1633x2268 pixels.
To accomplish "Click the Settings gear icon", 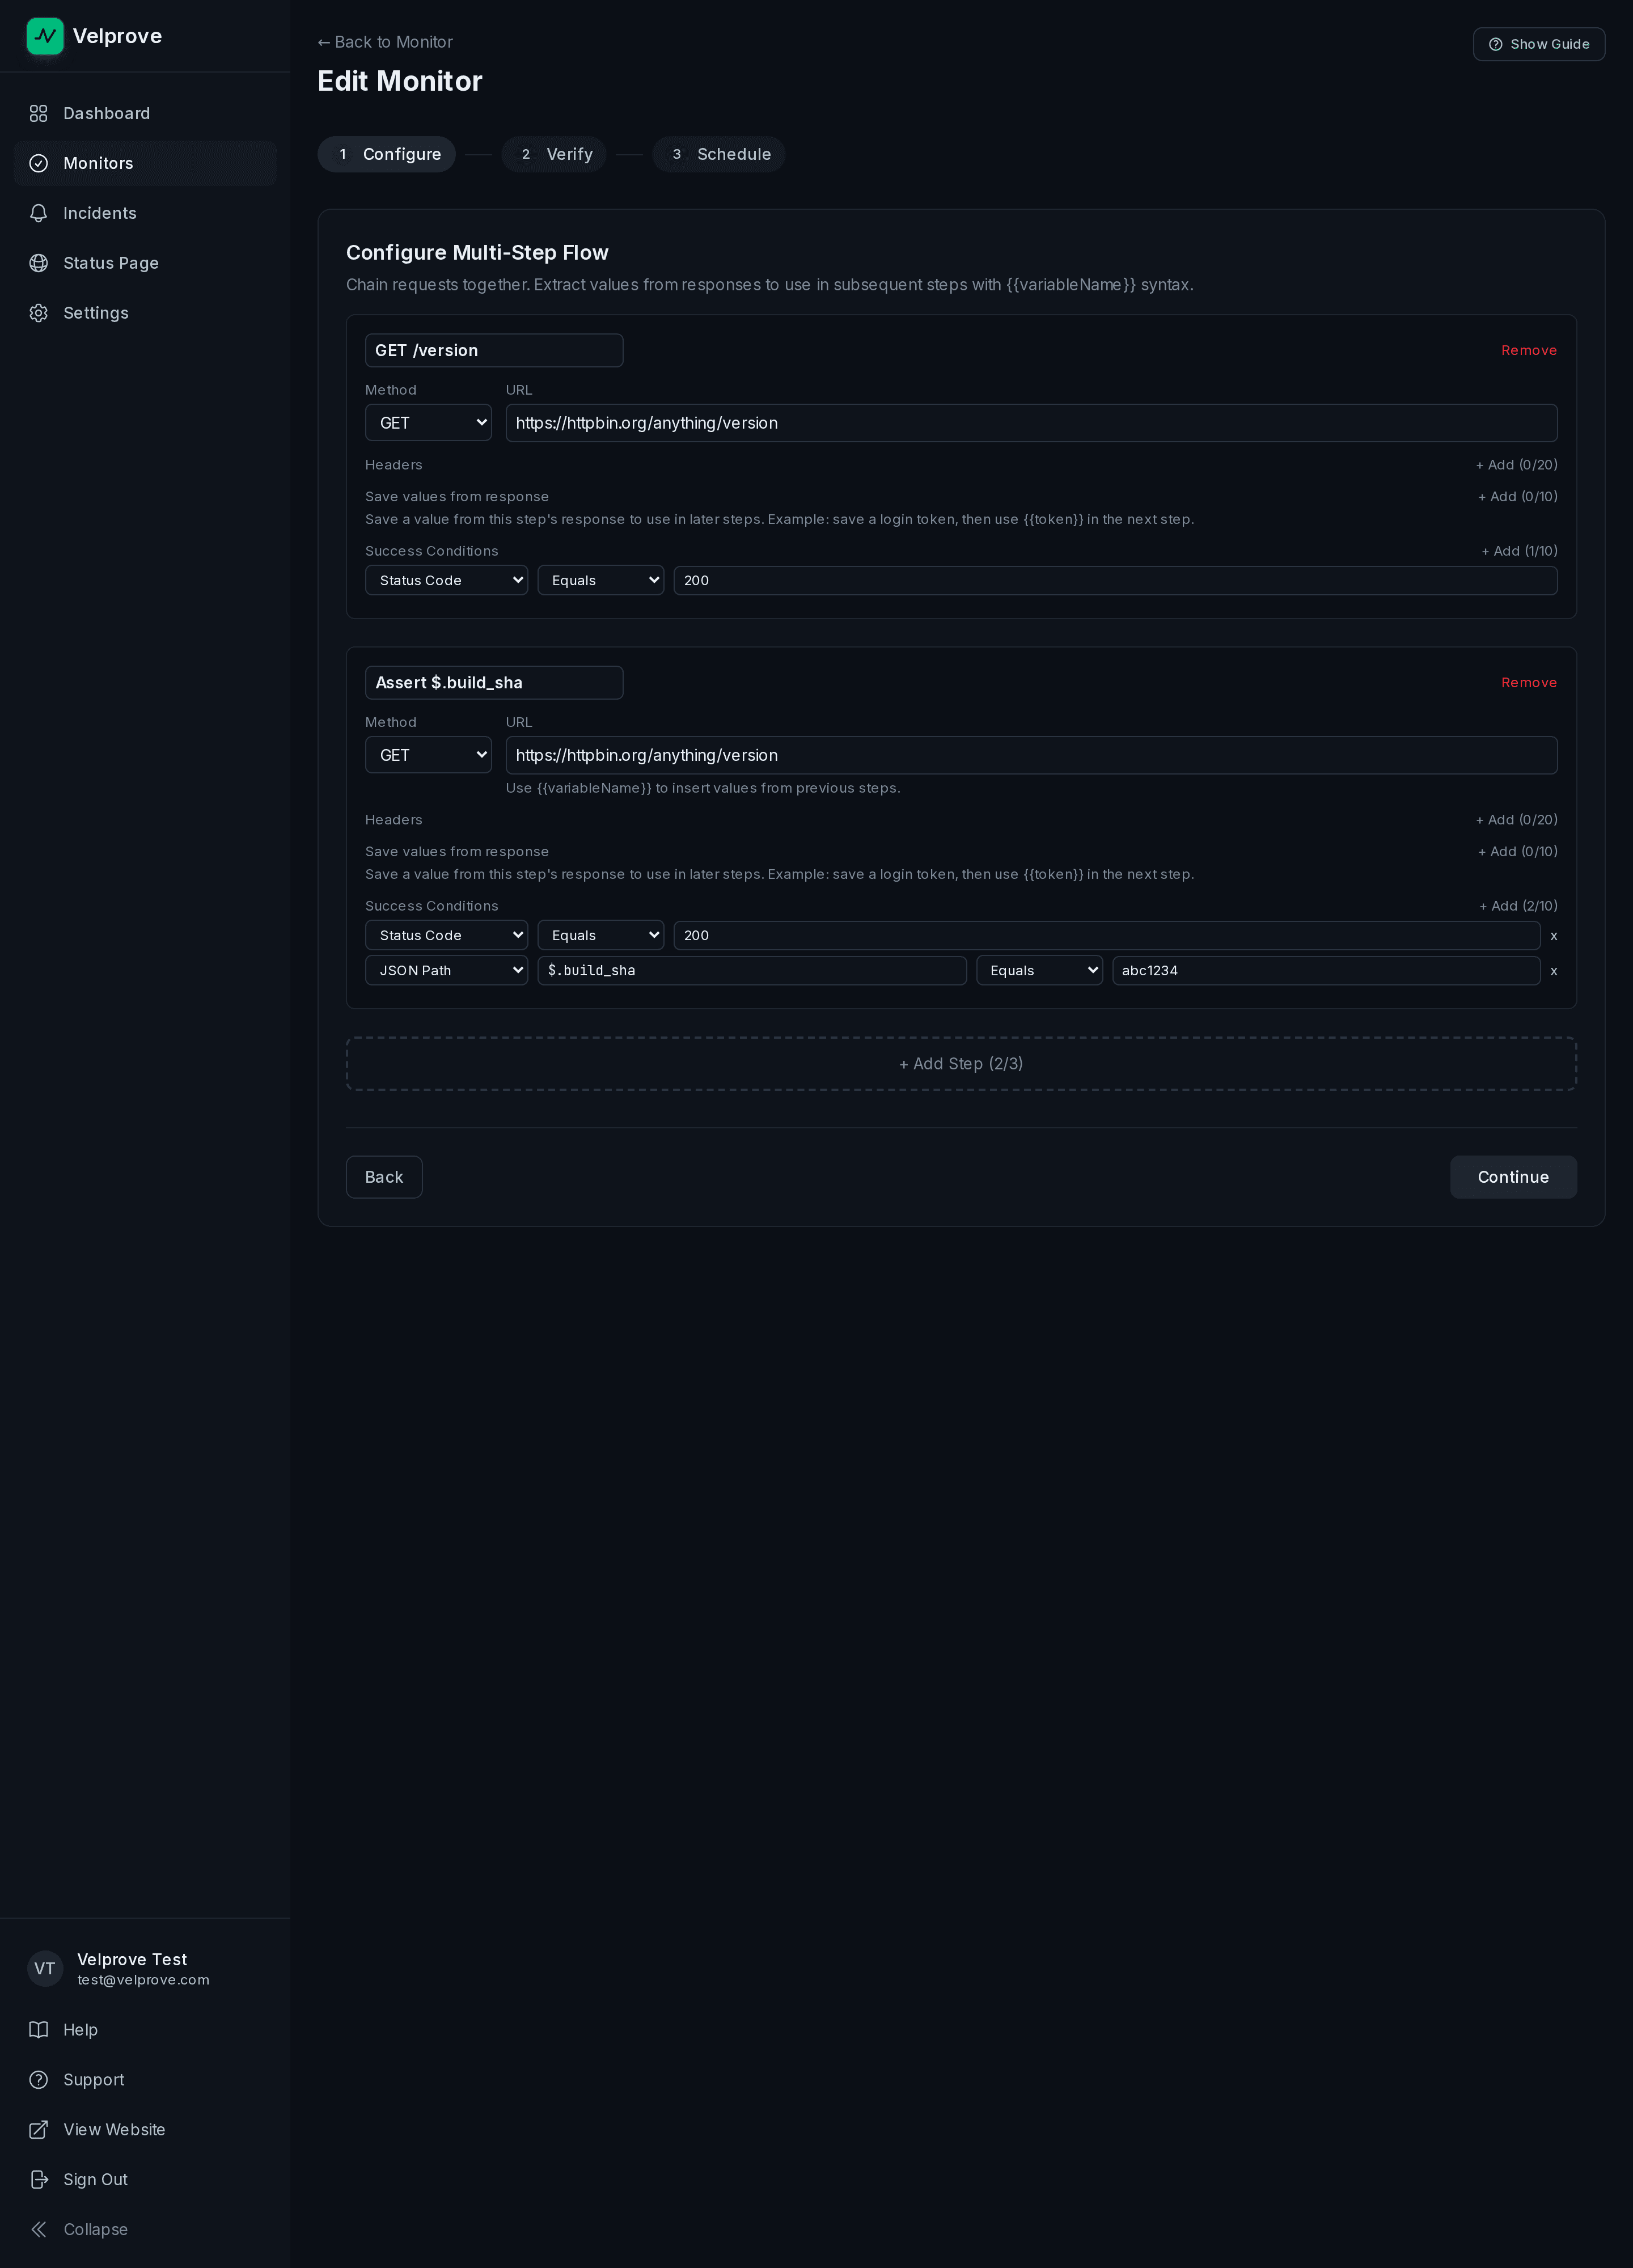I will click(39, 314).
